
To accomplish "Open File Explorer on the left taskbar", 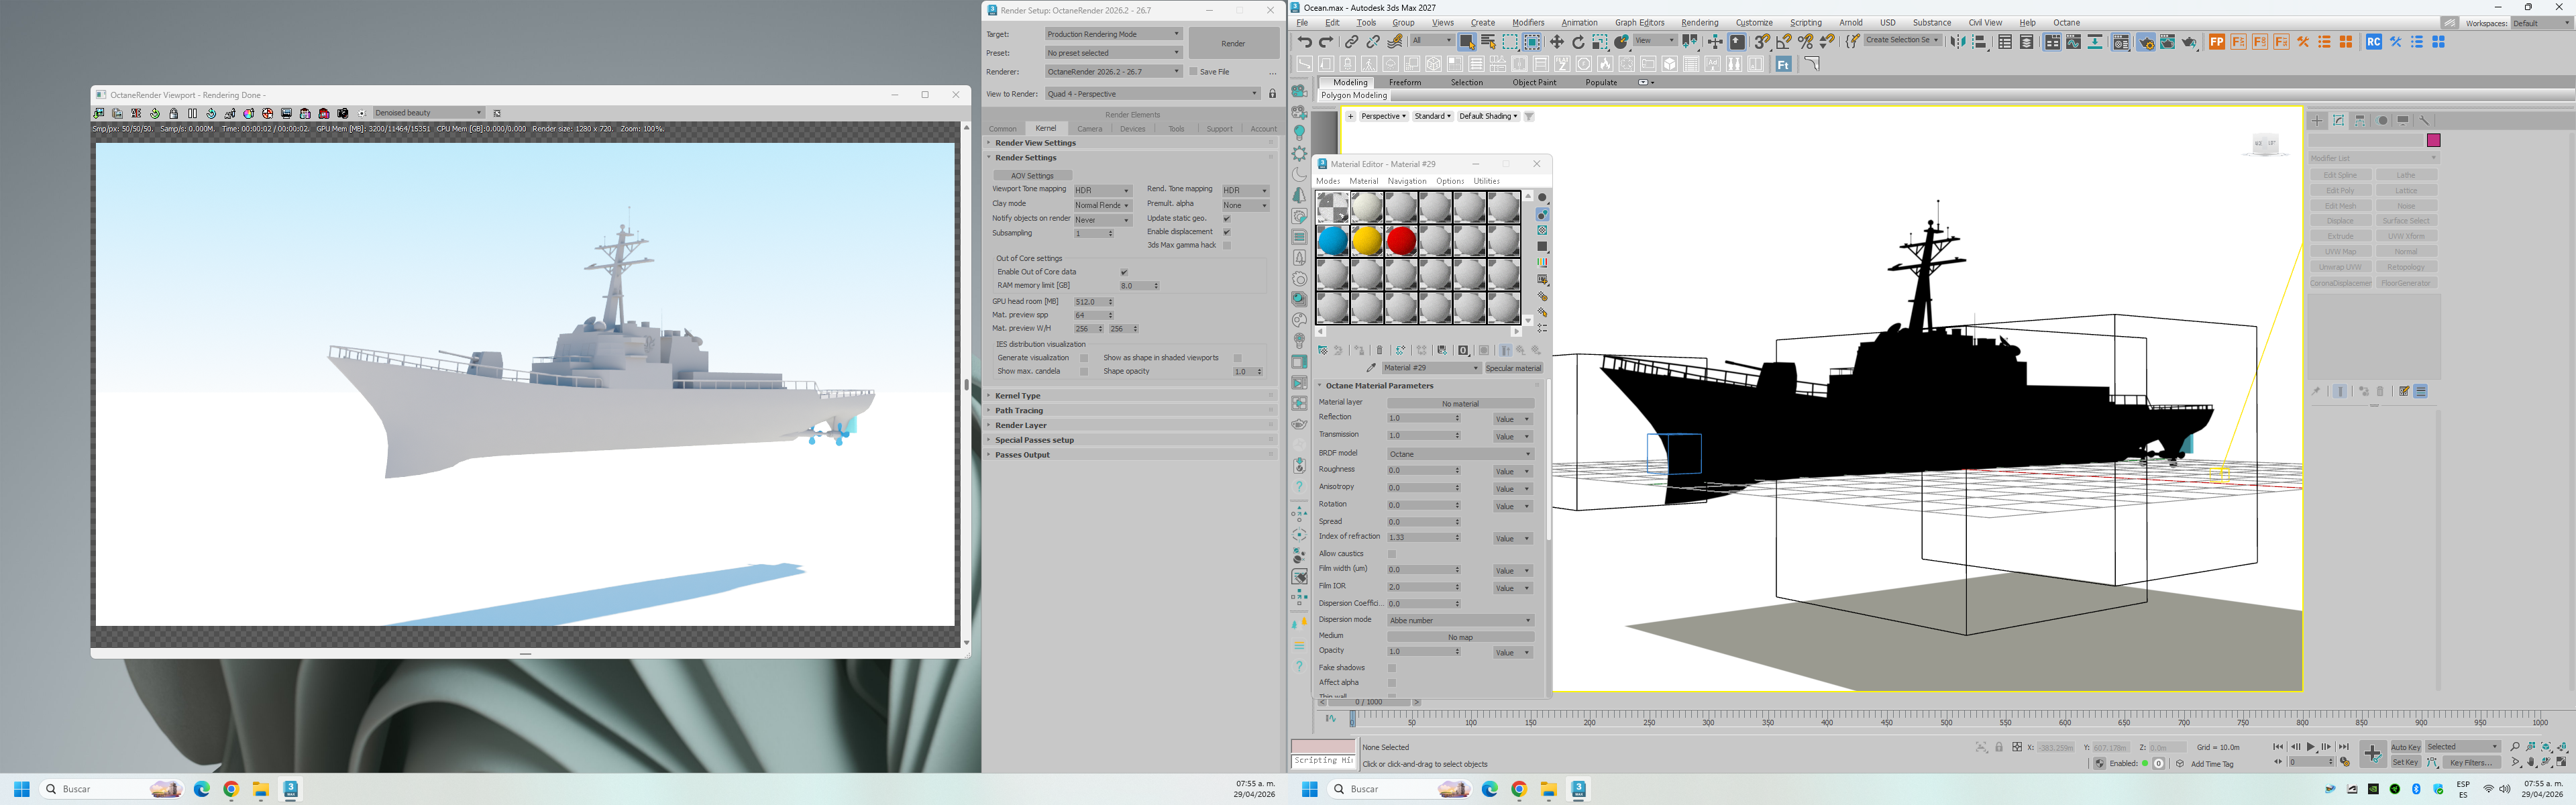I will tap(261, 789).
